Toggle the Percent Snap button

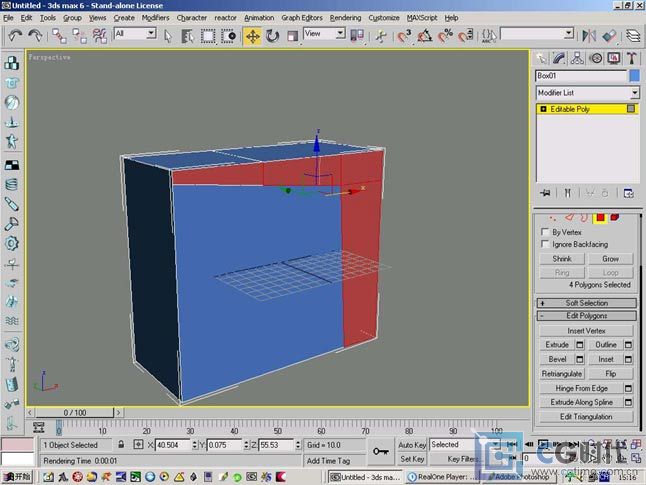(445, 36)
